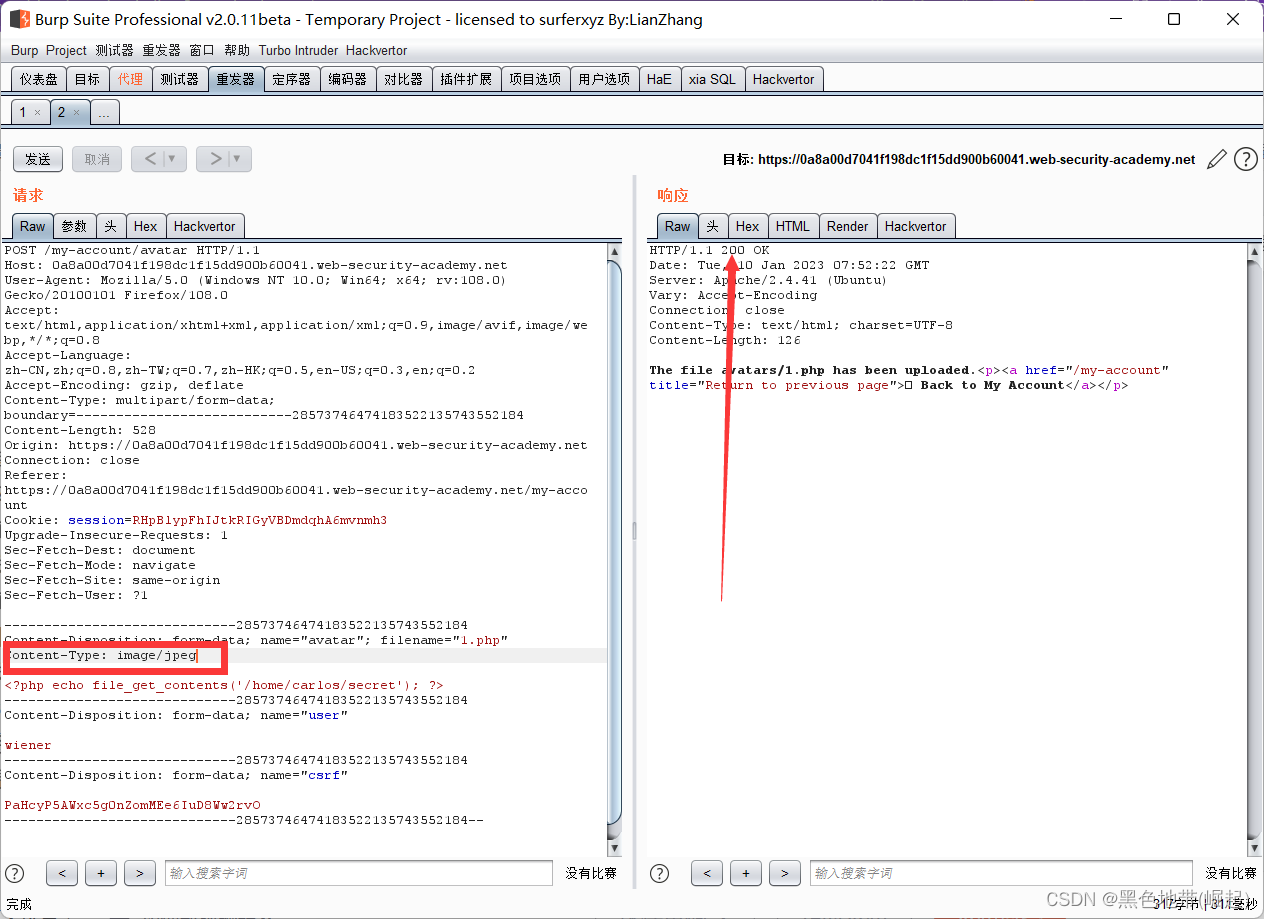
Task: Click the Burp Suite logo icon
Action: [x=19, y=19]
